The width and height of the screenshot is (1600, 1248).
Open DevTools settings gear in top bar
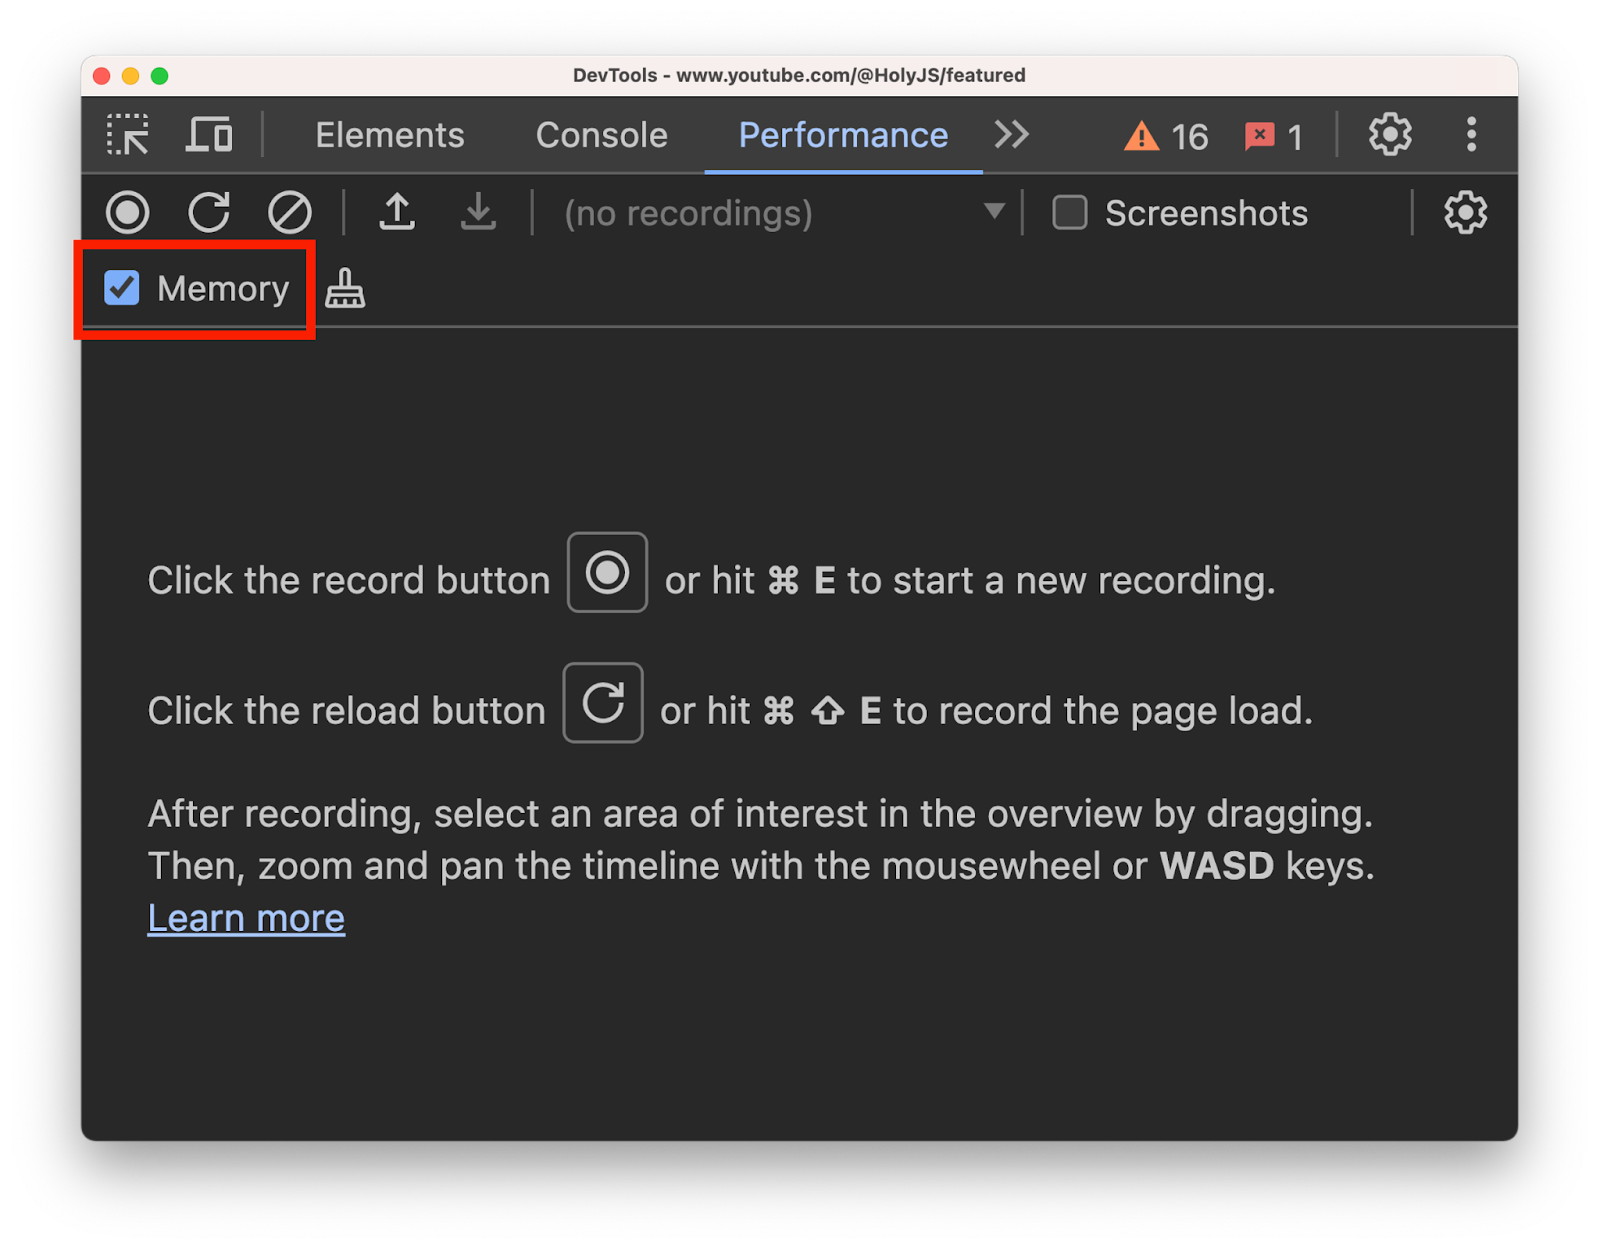tap(1390, 135)
